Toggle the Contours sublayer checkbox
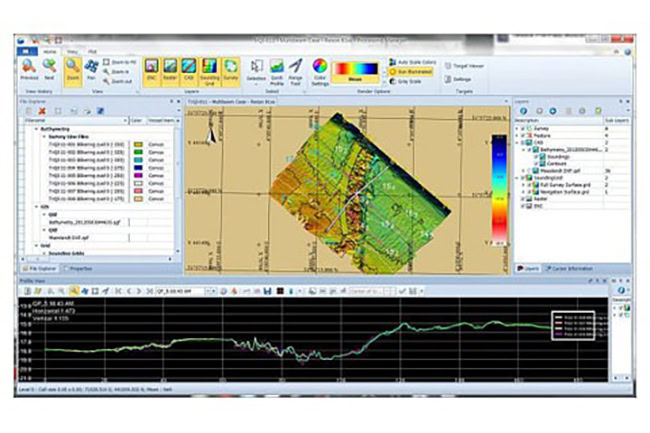This screenshot has height=433, width=650. pos(536,164)
